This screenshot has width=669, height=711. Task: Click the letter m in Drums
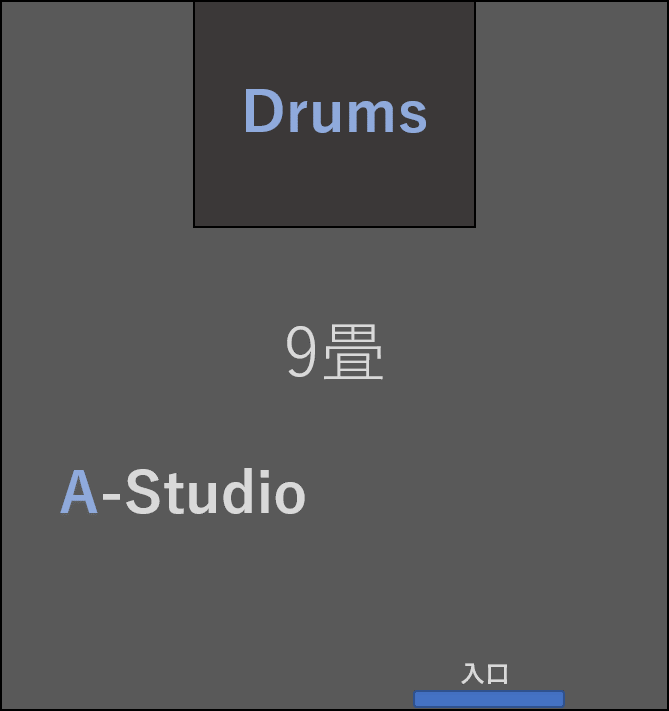pyautogui.click(x=370, y=116)
